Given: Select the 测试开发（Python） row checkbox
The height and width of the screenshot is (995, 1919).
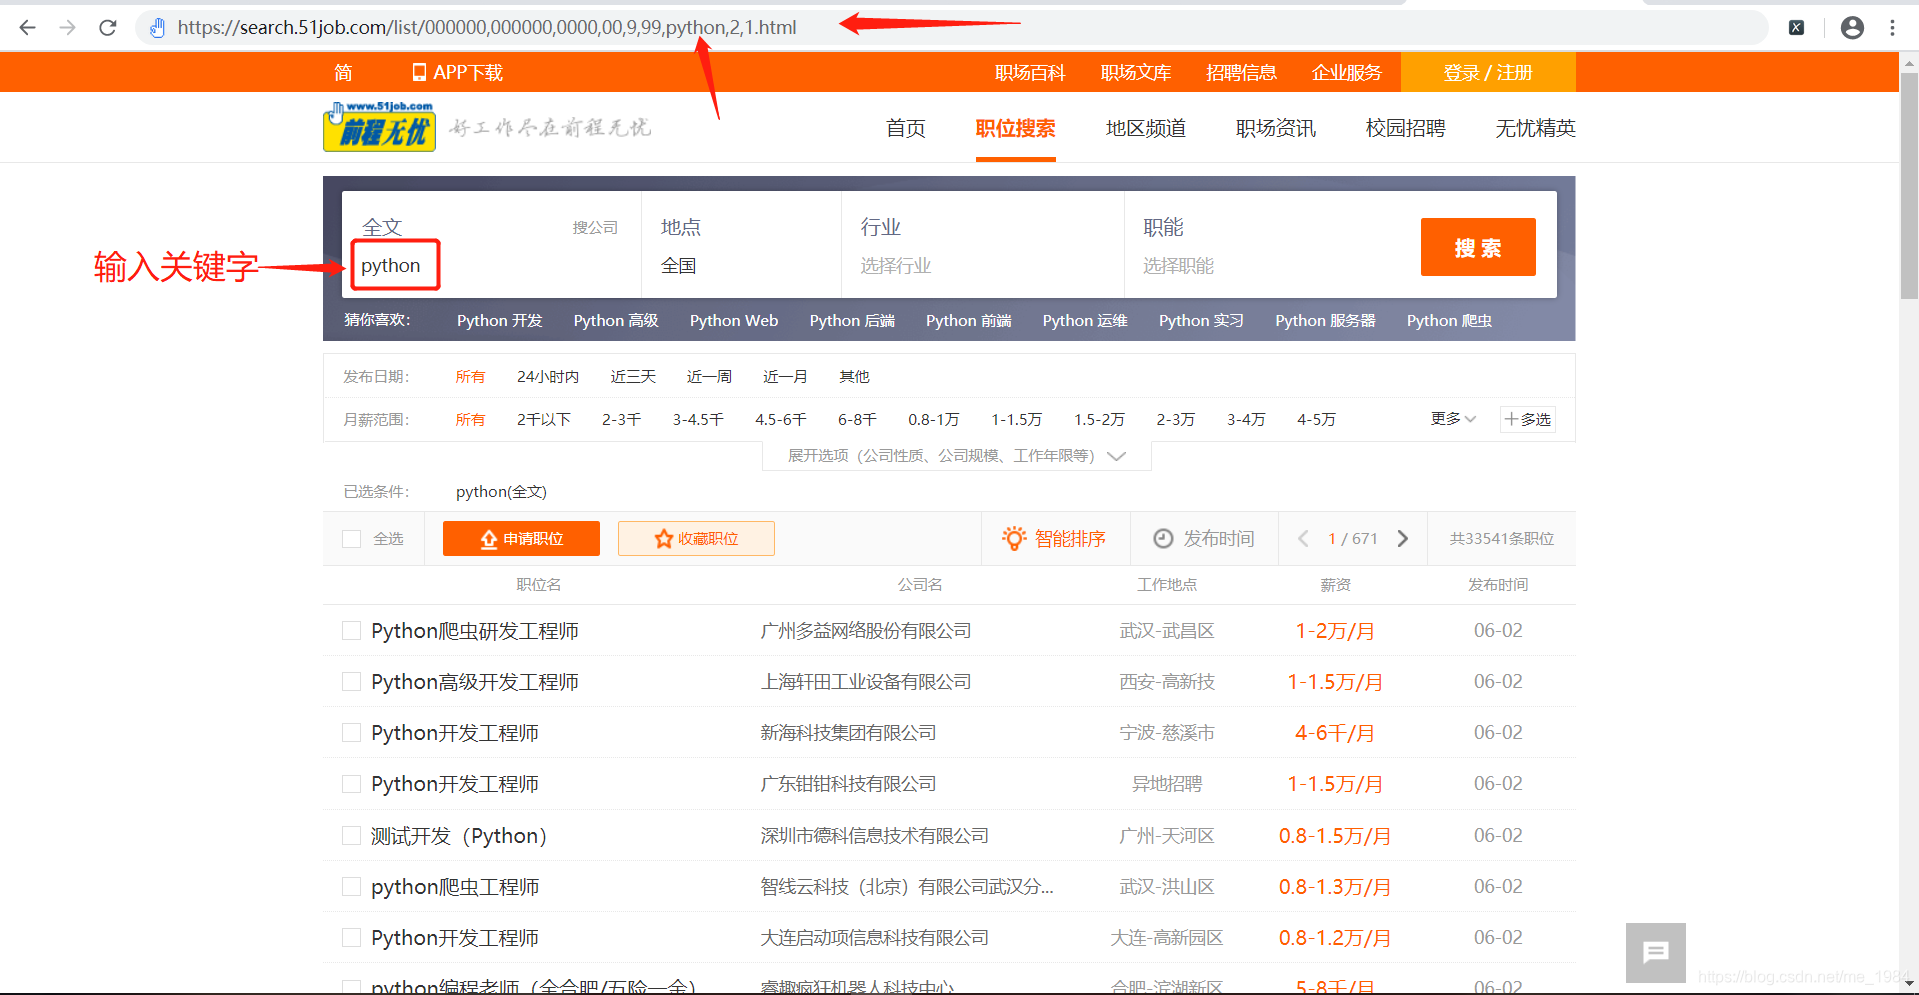Looking at the screenshot, I should [x=352, y=836].
